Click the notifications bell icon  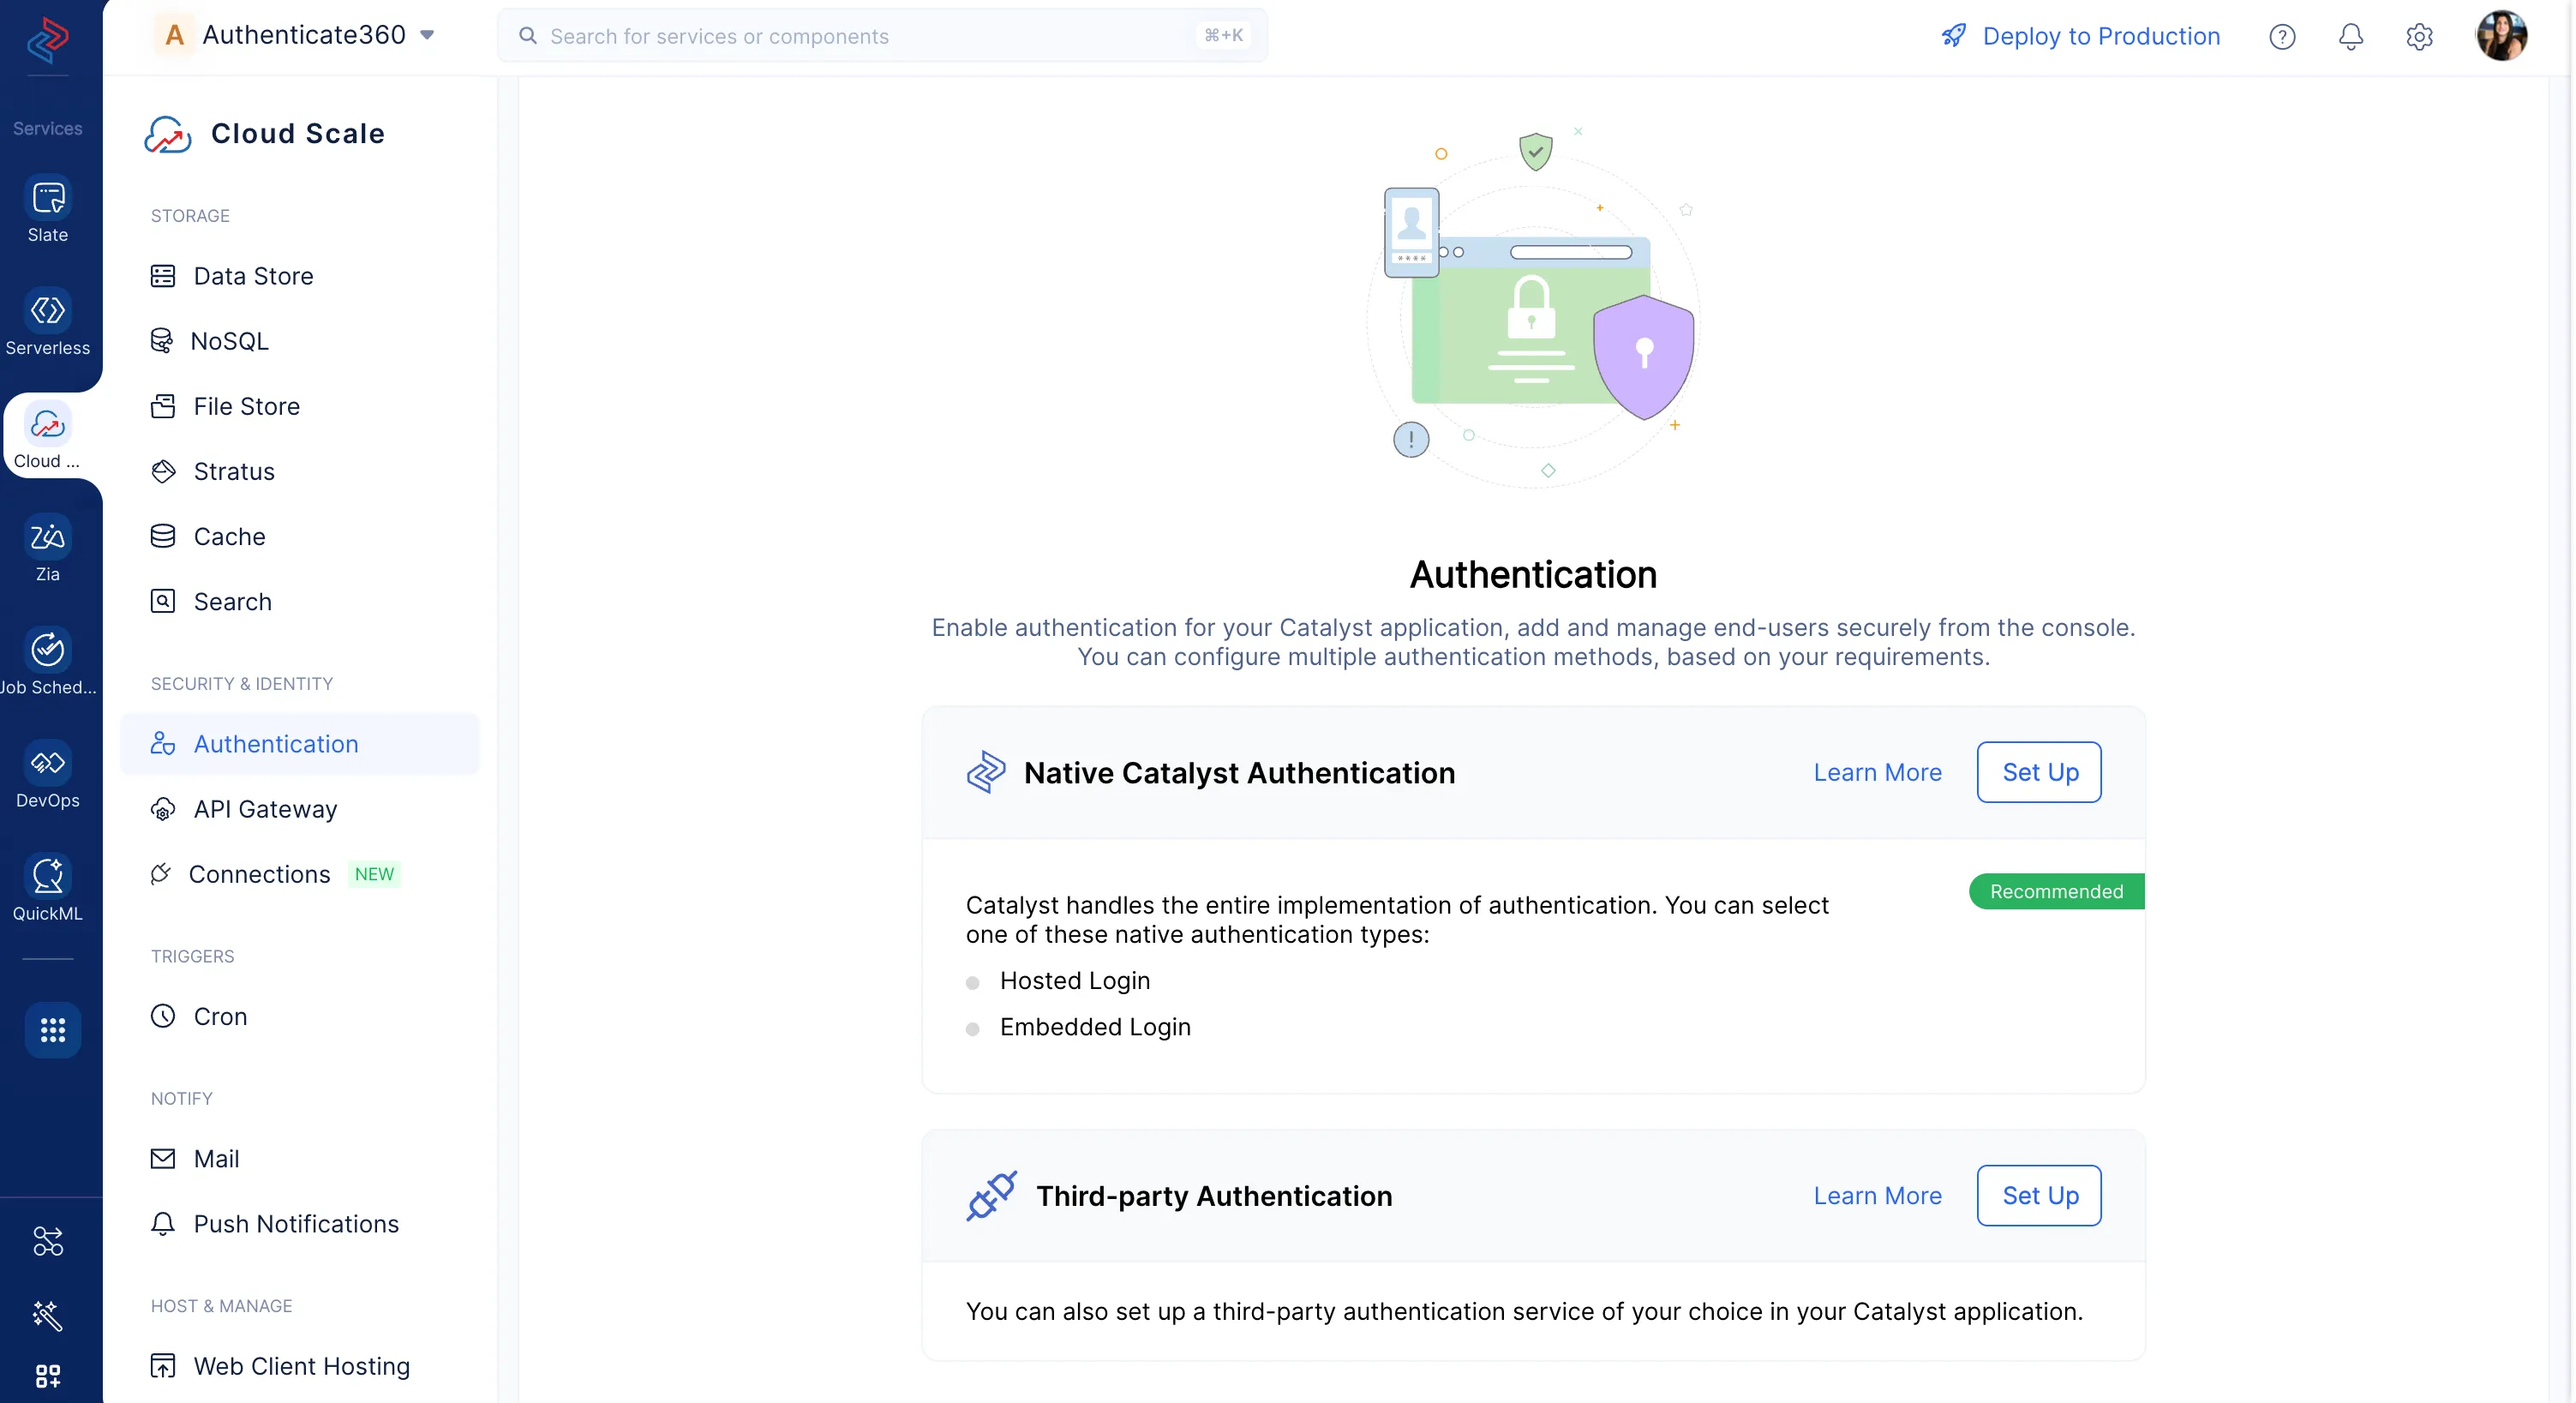(x=2350, y=37)
